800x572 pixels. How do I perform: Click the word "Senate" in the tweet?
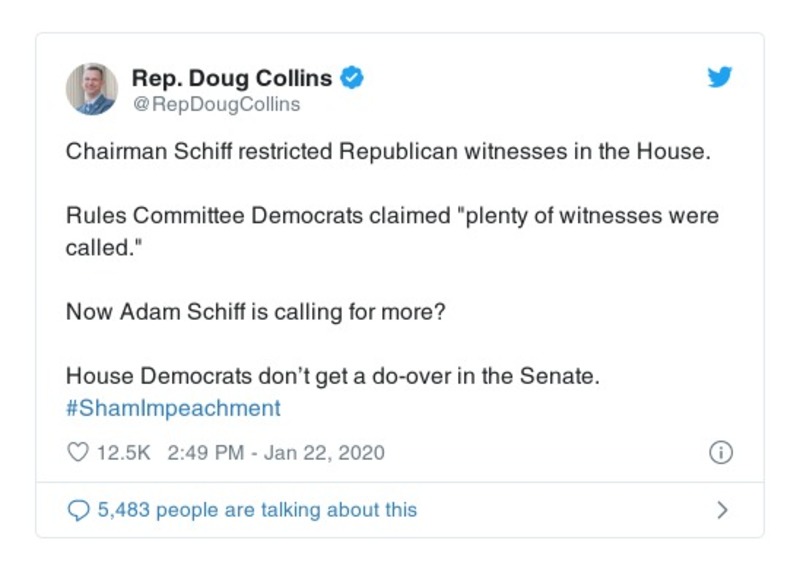point(561,376)
